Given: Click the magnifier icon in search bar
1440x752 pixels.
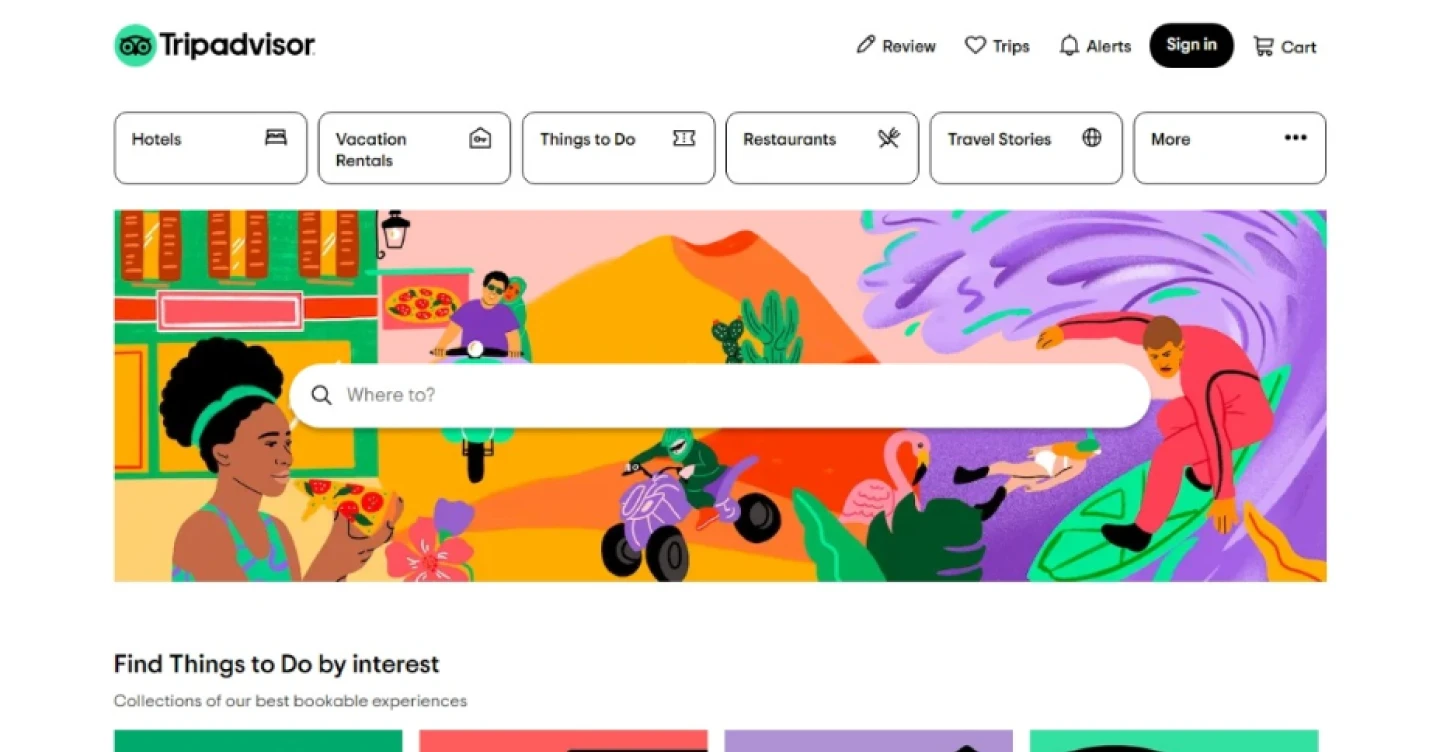Looking at the screenshot, I should point(321,395).
